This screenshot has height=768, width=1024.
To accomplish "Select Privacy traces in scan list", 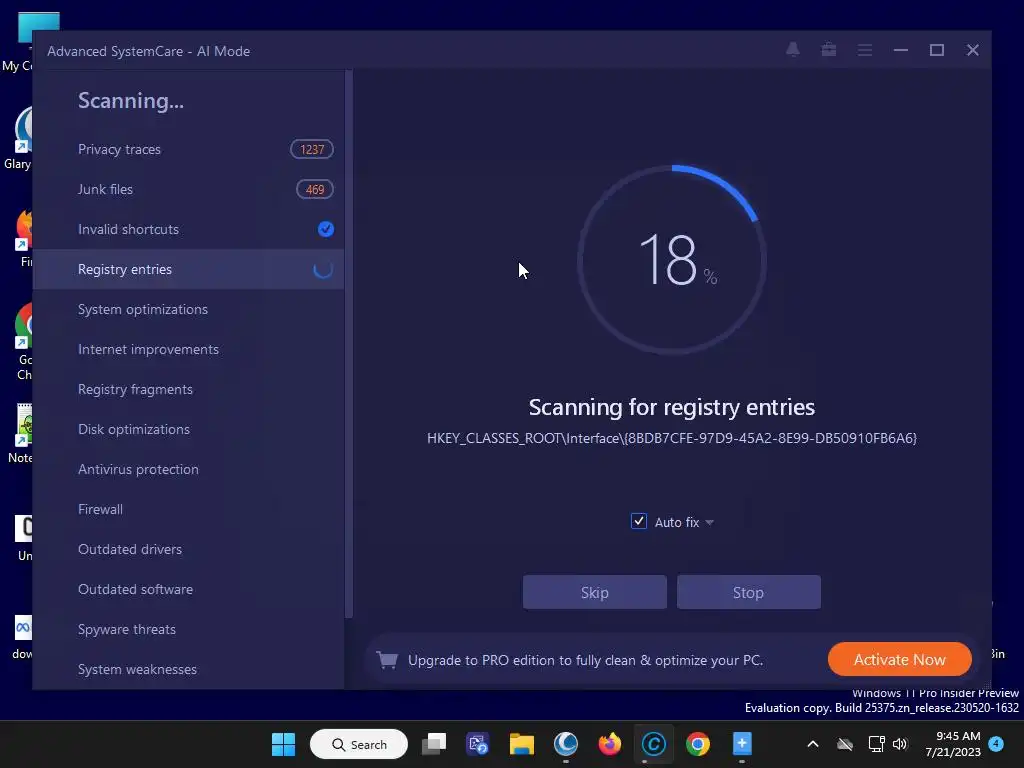I will pos(188,150).
